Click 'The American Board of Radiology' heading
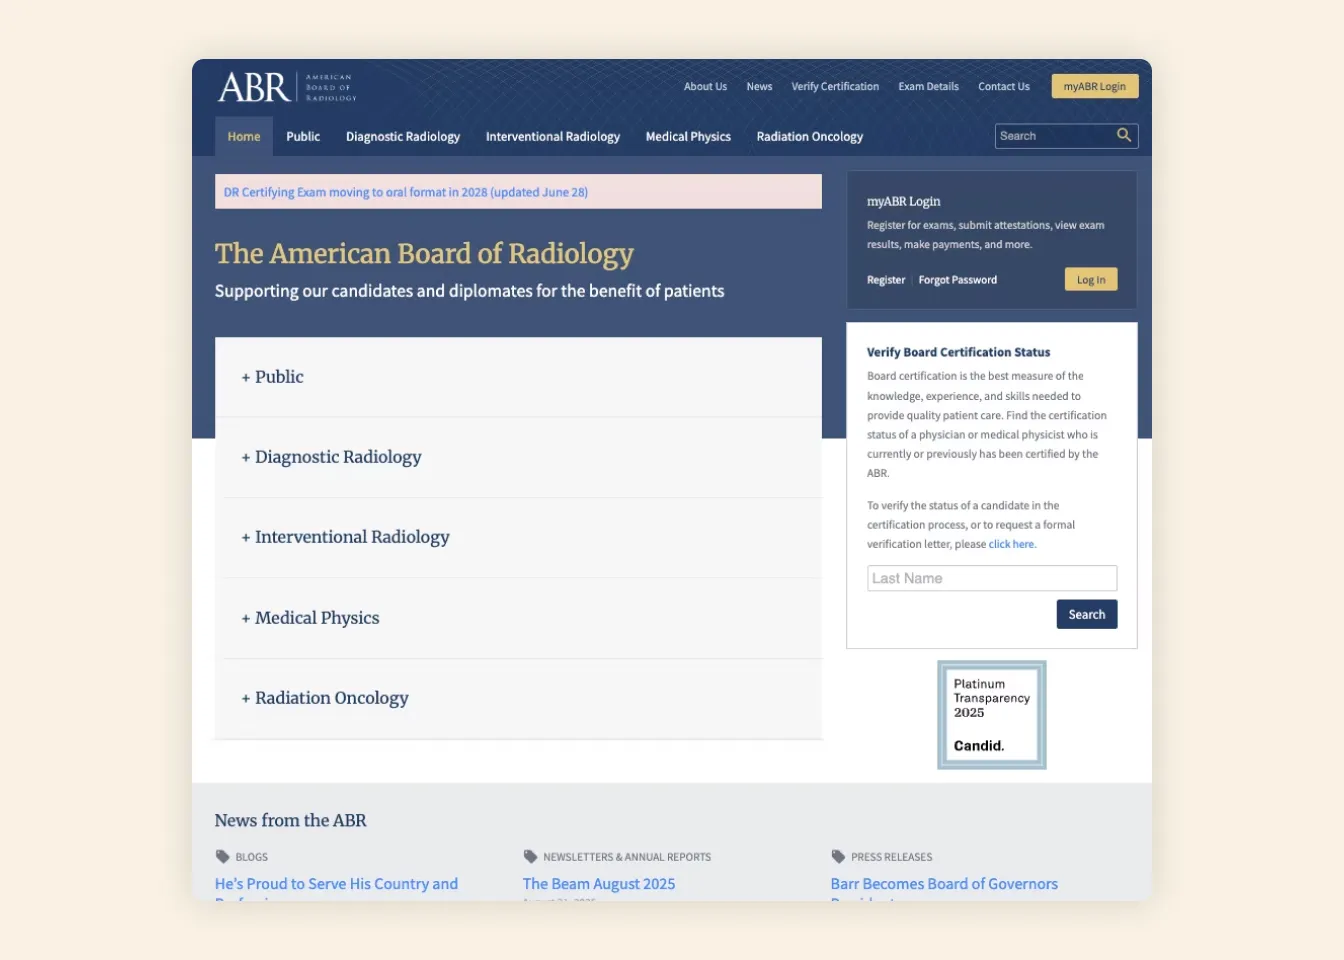 click(424, 254)
